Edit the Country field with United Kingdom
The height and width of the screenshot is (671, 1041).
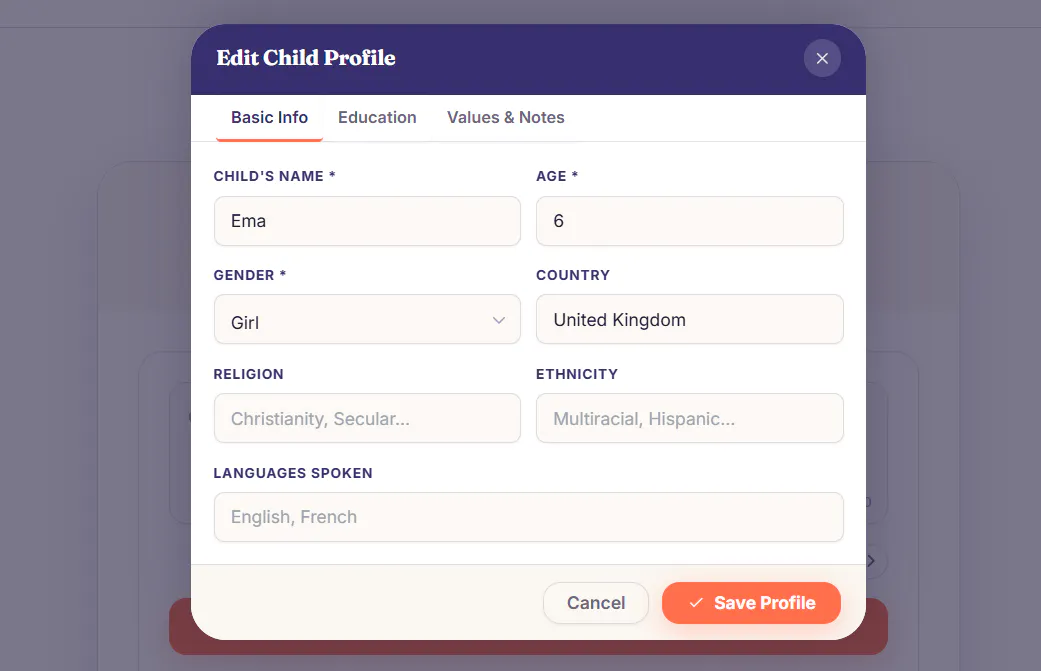tap(690, 320)
